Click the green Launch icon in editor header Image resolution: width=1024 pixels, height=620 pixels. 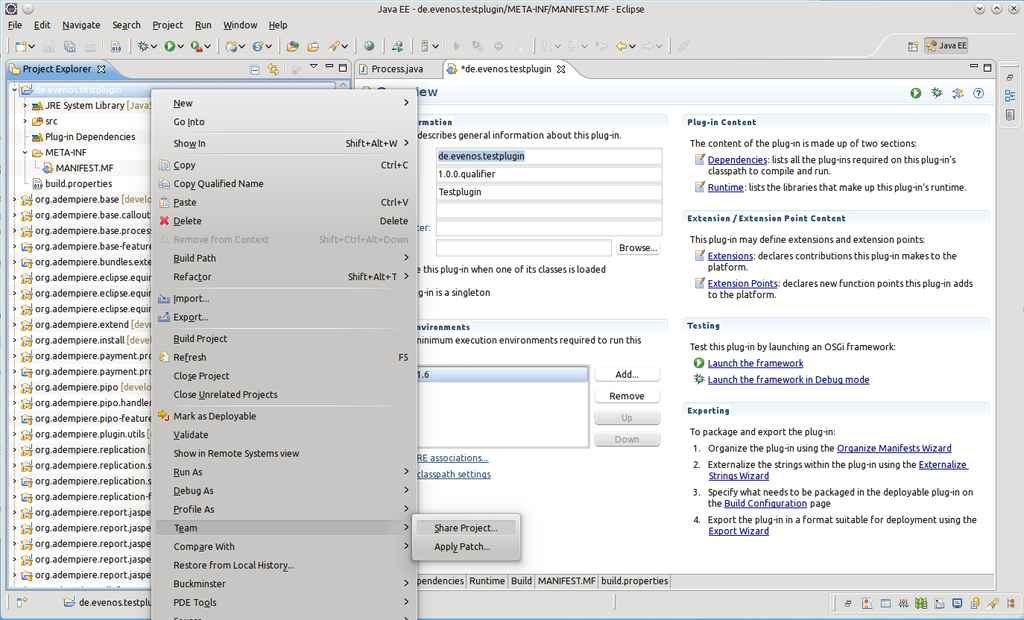point(916,93)
